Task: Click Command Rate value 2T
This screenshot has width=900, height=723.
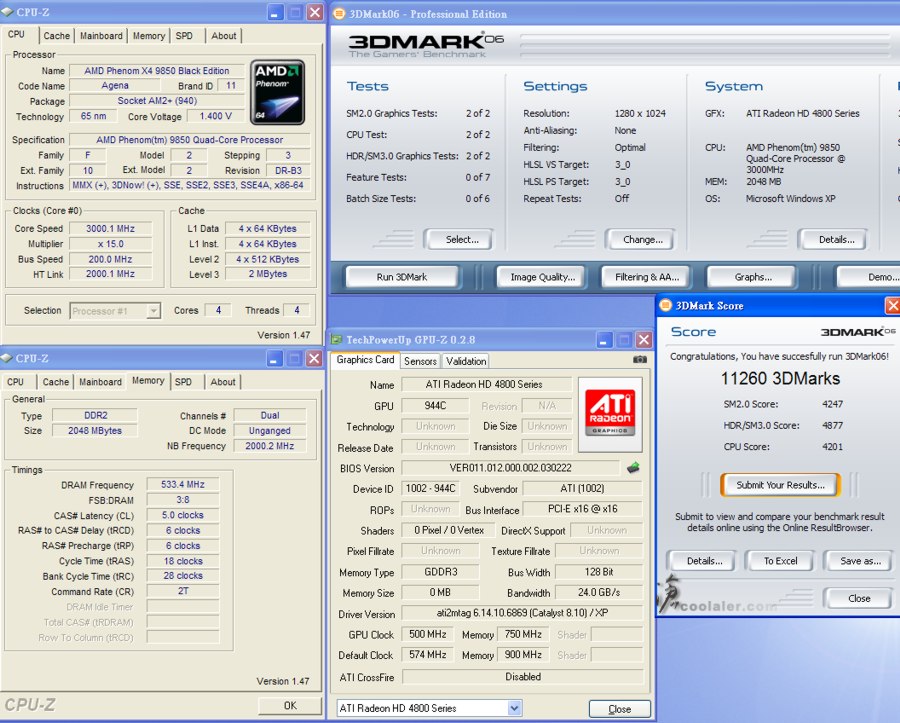Action: click(183, 590)
